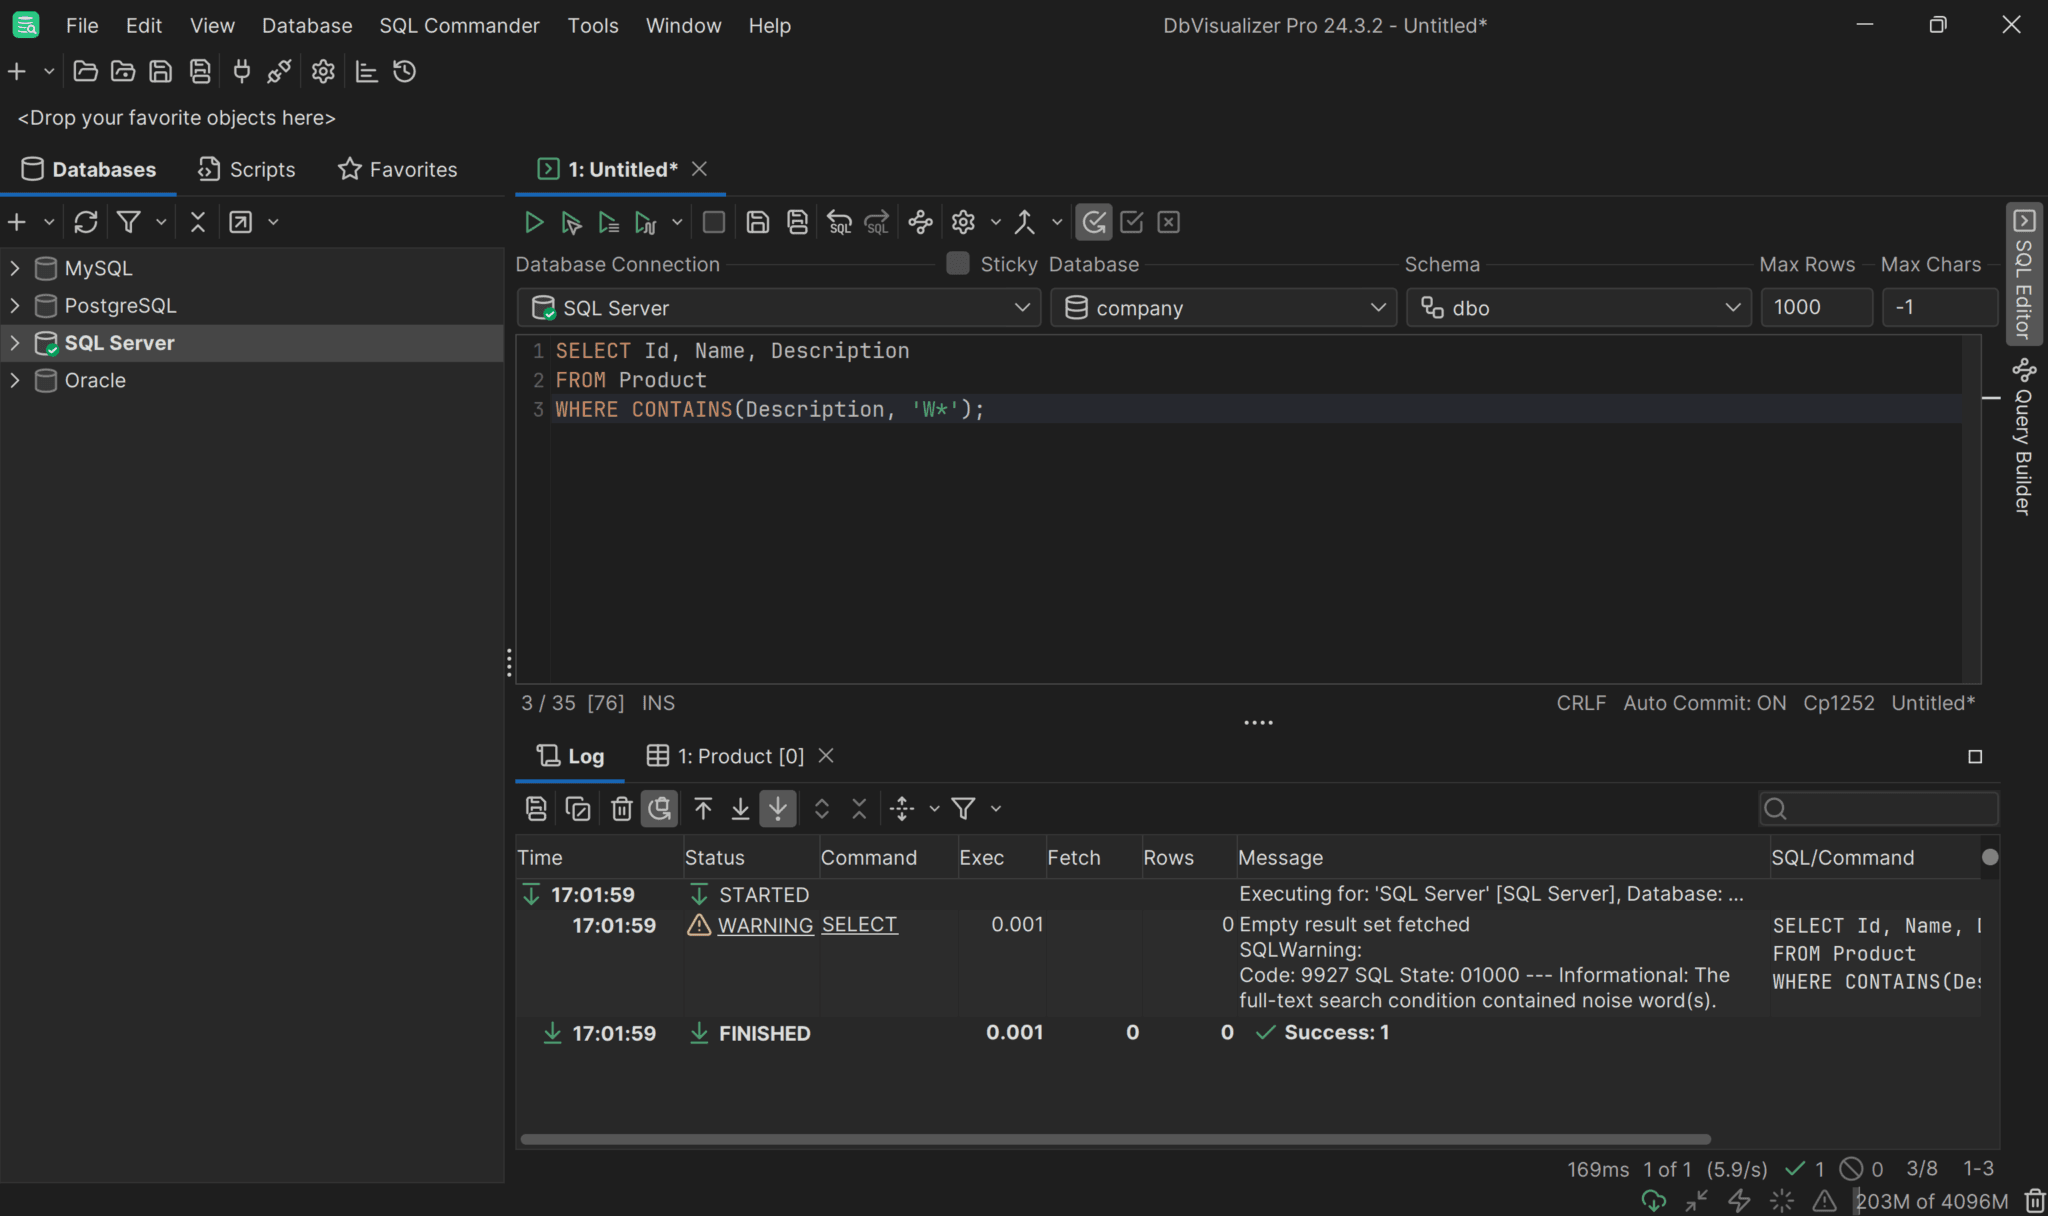Click the Commit checkmark icon
Viewport: 2048px width, 1216px height.
coord(1132,222)
